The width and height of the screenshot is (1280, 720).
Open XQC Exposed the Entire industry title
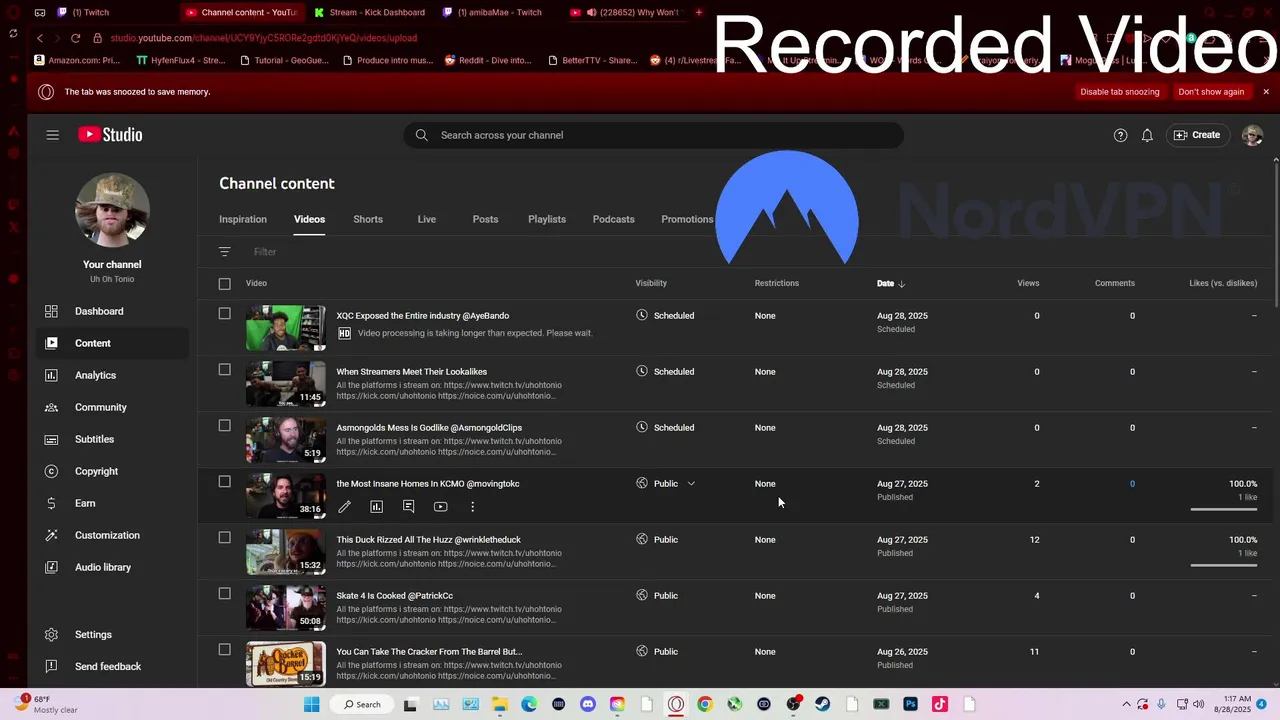click(x=423, y=316)
